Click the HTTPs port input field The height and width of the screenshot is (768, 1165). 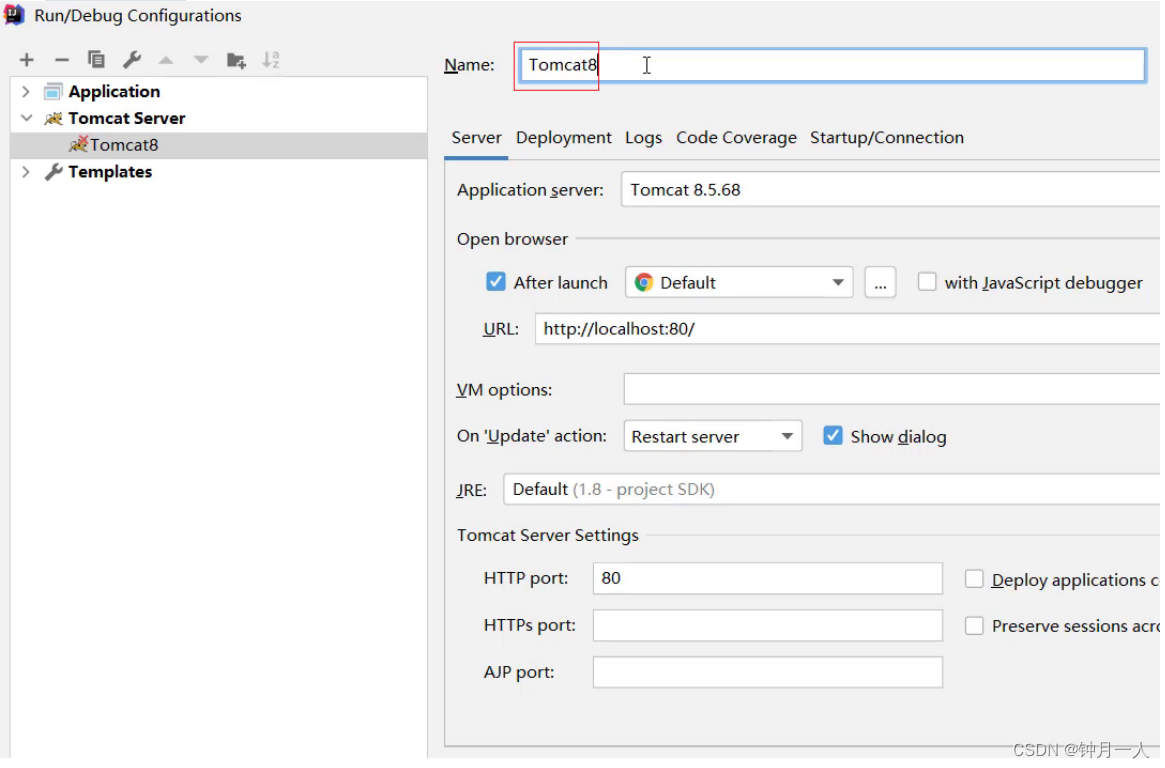pyautogui.click(x=768, y=626)
